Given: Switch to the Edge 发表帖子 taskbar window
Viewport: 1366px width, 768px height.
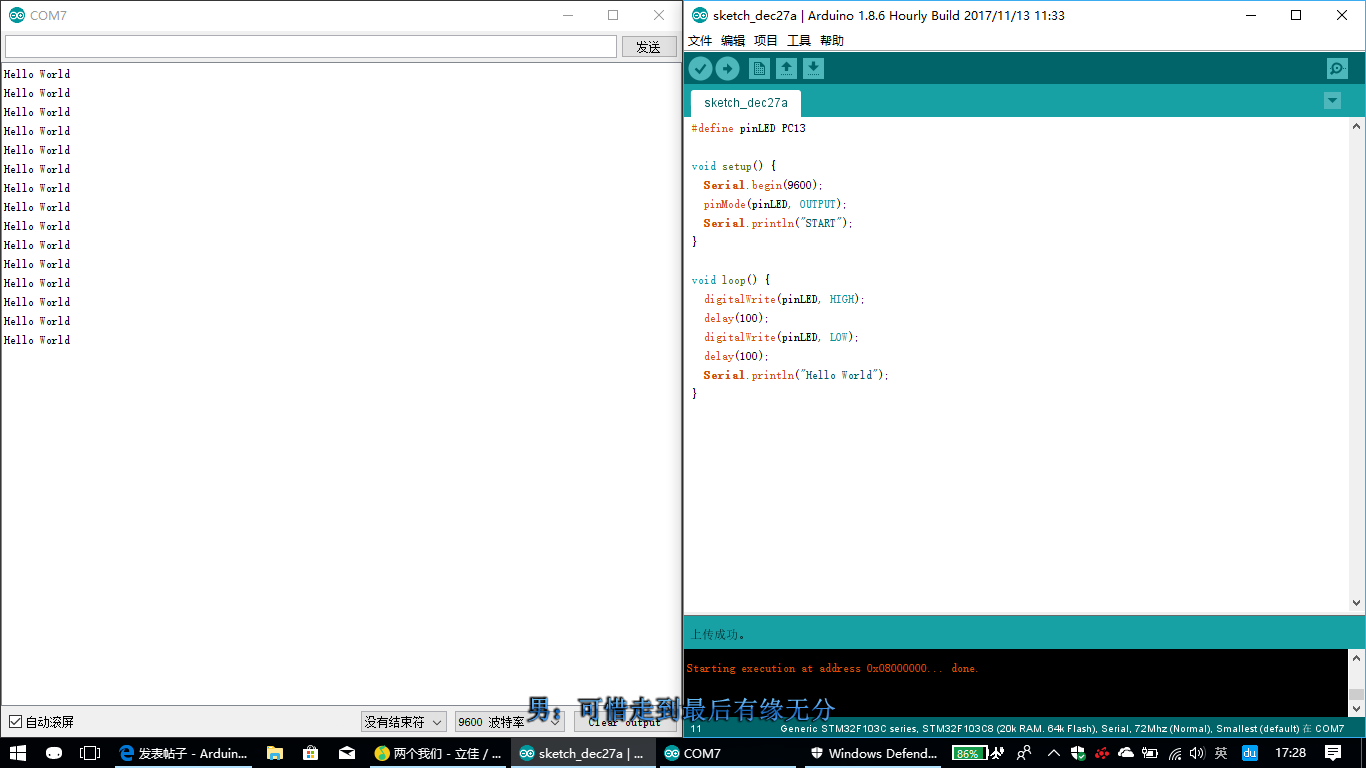Looking at the screenshot, I should coord(183,753).
